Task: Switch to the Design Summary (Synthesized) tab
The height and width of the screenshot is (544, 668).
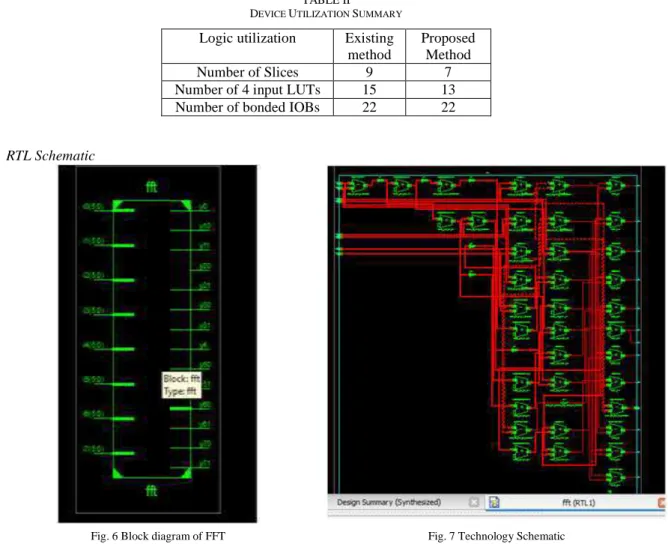Action: [x=389, y=502]
